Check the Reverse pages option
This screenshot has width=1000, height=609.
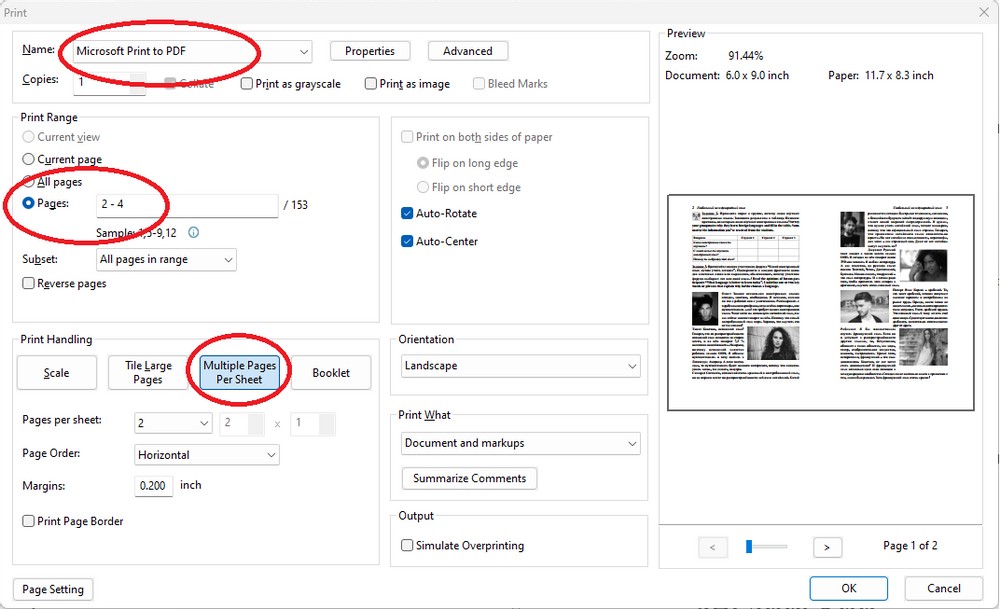click(28, 284)
